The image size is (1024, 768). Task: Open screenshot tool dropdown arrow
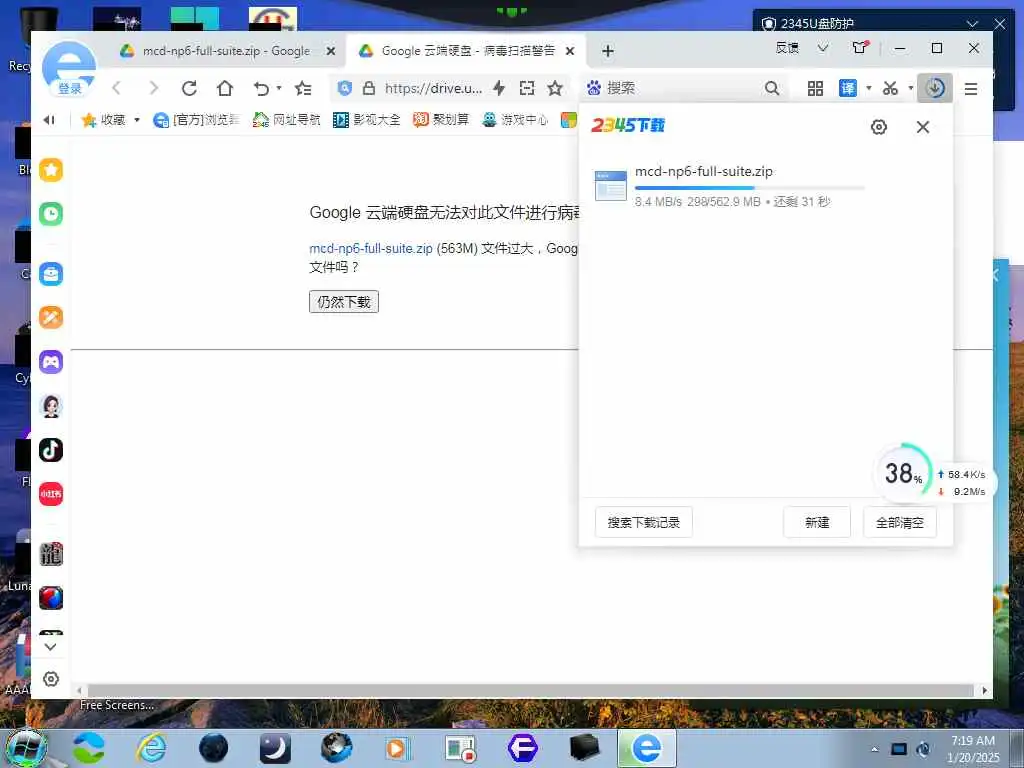coord(910,88)
